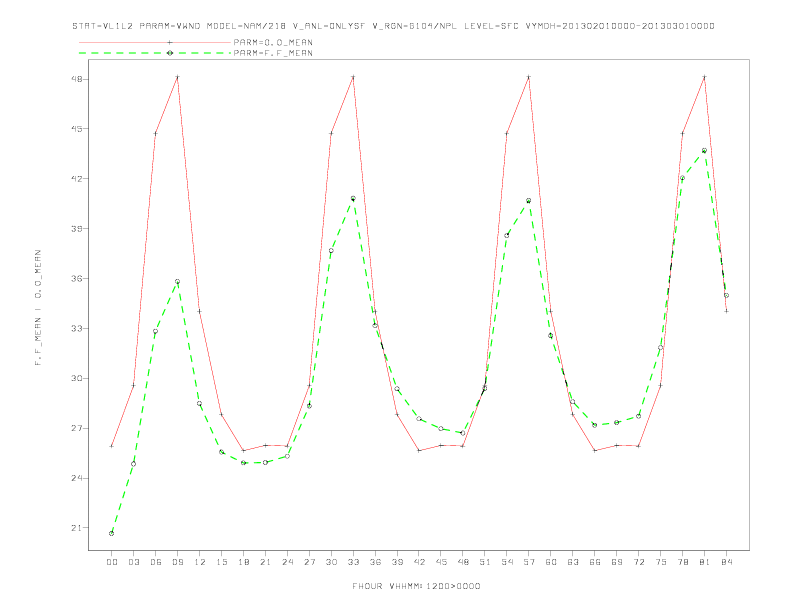The width and height of the screenshot is (792, 612).
Task: Click the x-axis tick label 30
Action: coord(331,562)
